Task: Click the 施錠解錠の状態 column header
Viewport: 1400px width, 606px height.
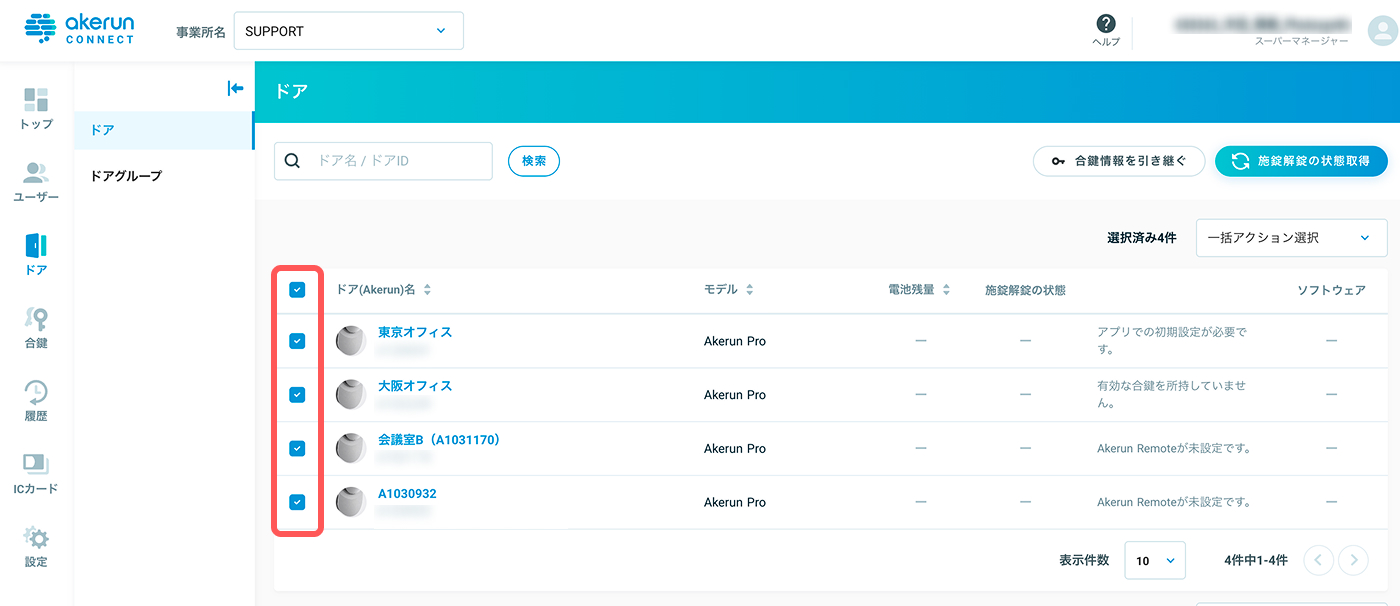Action: coord(1025,290)
